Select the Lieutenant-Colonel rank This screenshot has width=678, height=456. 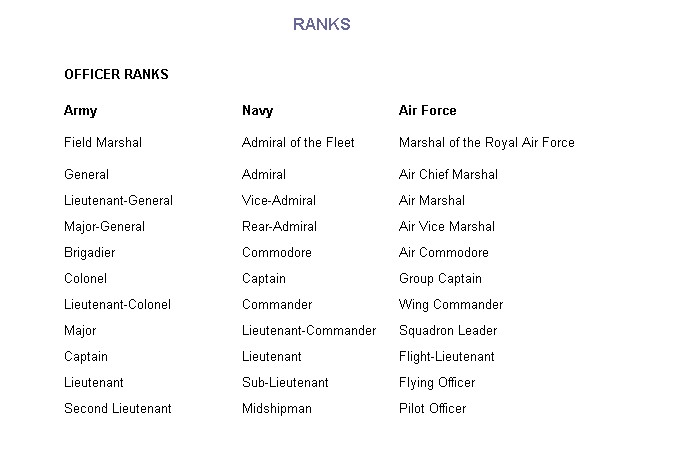[x=117, y=305]
